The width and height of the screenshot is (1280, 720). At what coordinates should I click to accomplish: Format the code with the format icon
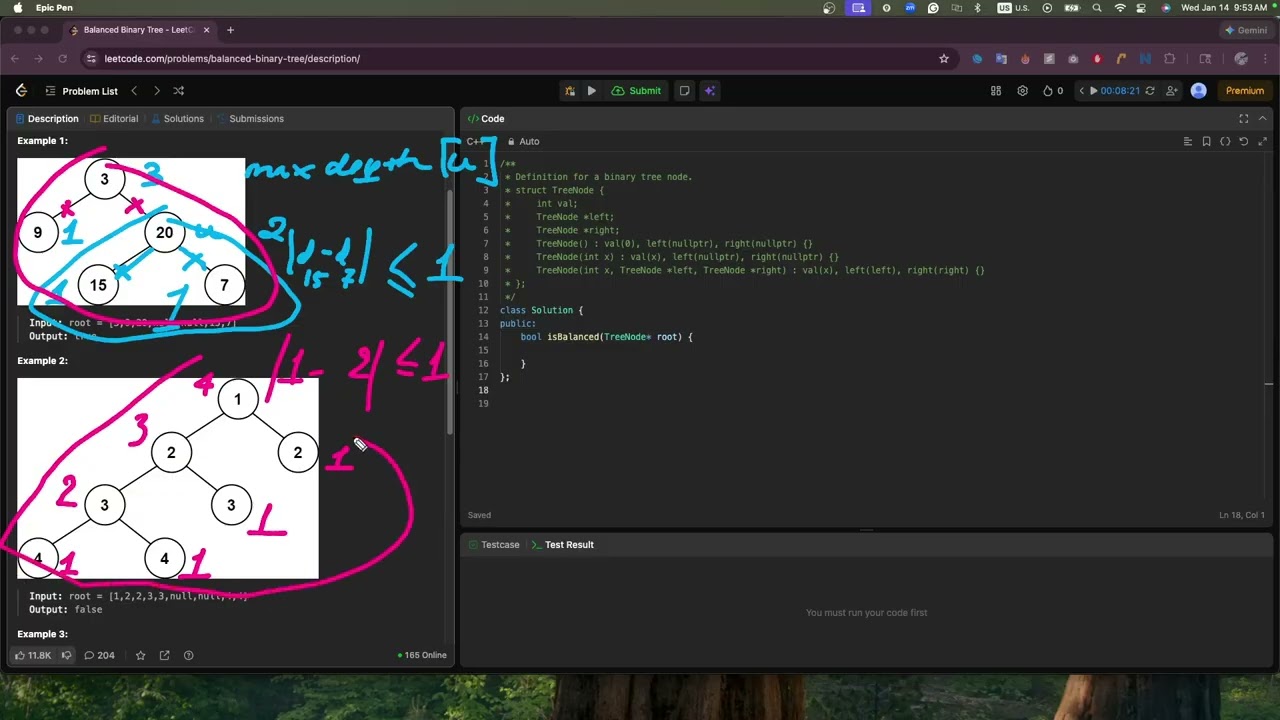[x=1188, y=142]
